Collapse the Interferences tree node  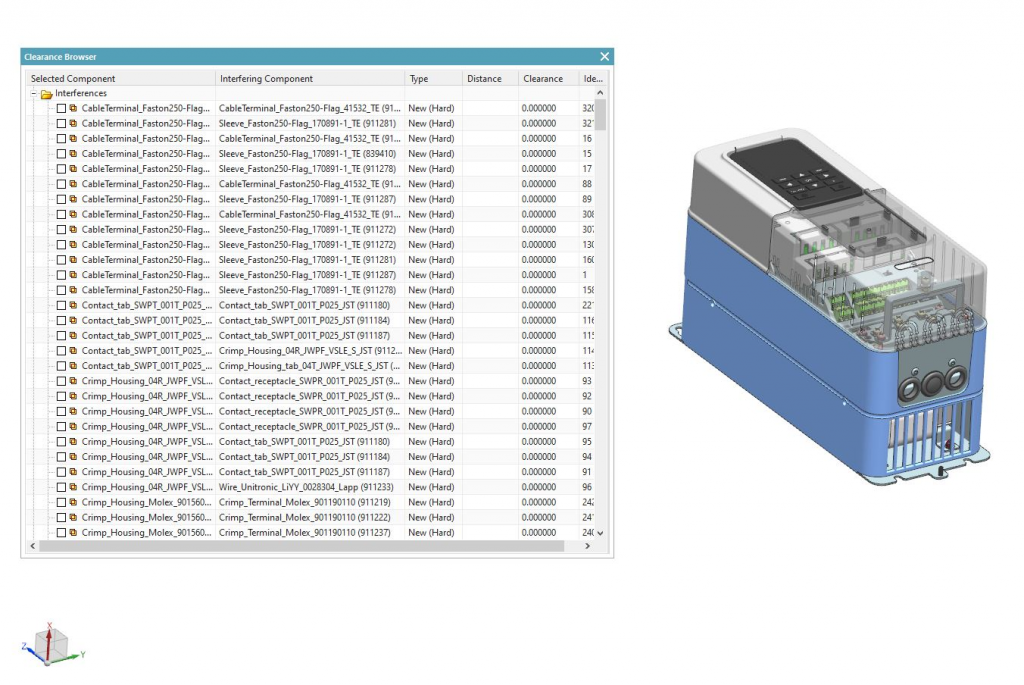click(x=34, y=94)
